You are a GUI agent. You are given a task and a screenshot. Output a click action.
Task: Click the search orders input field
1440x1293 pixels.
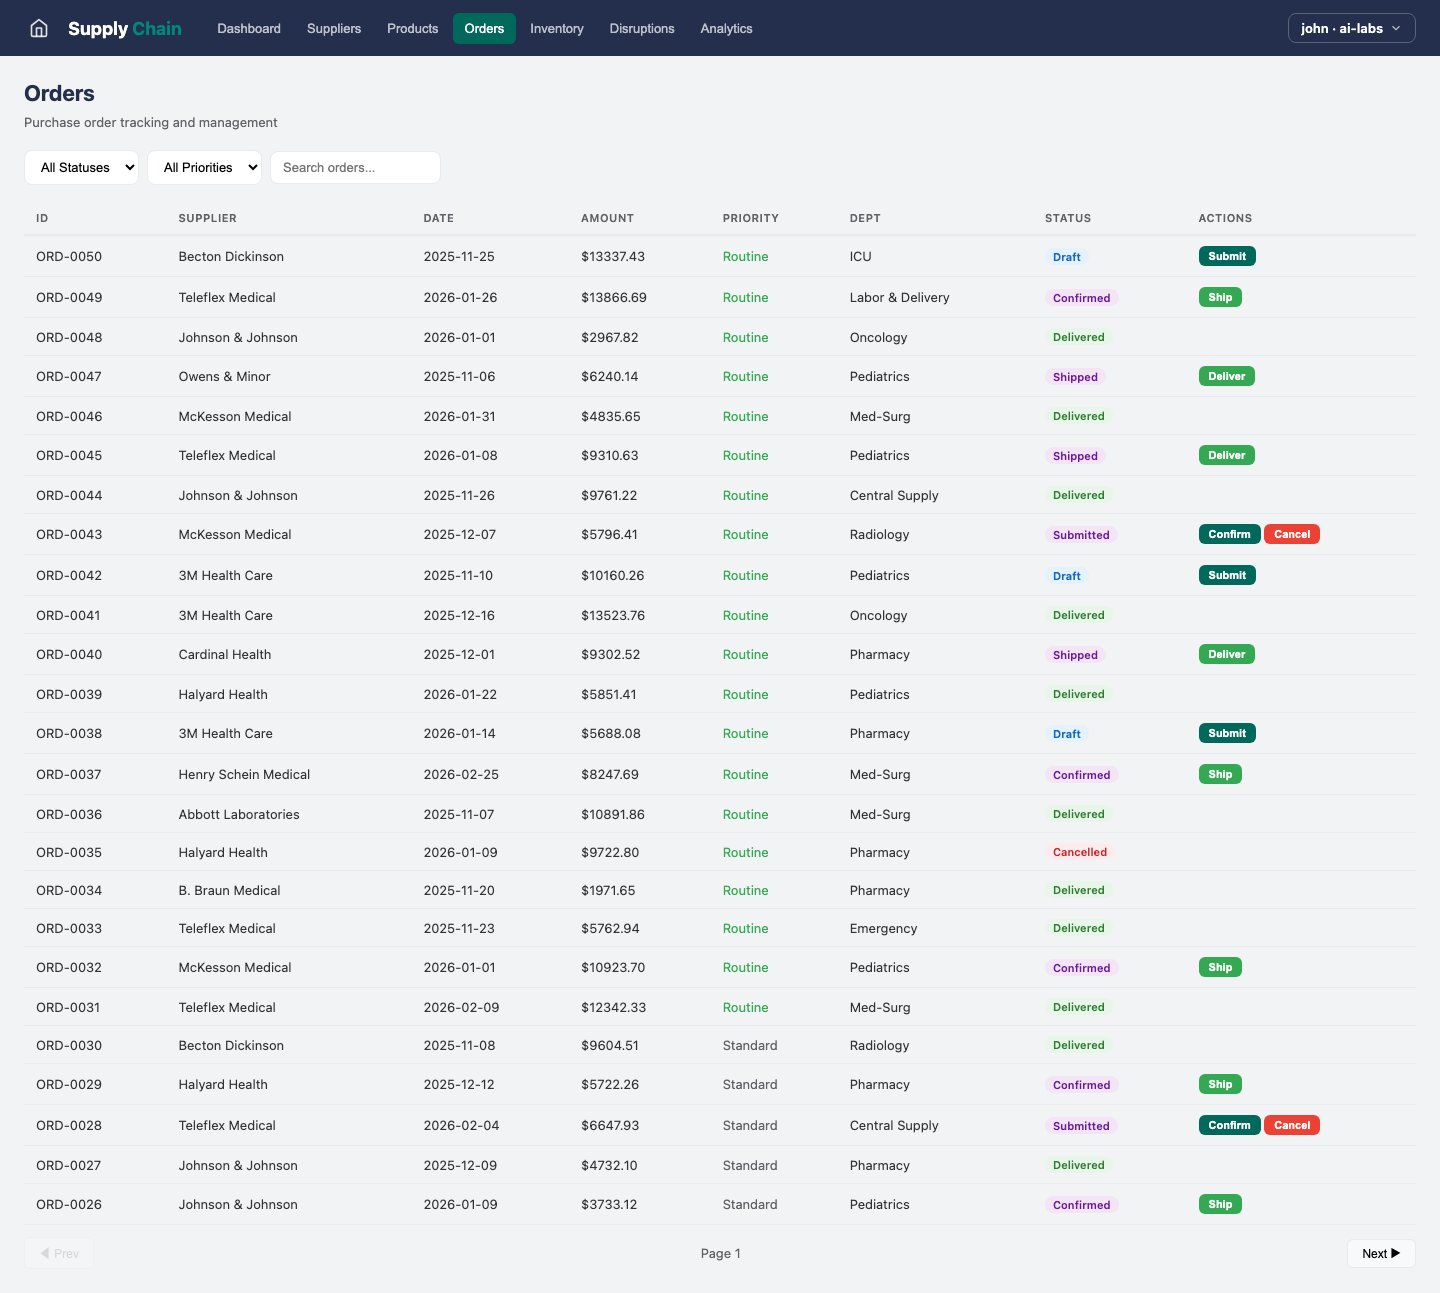355,167
